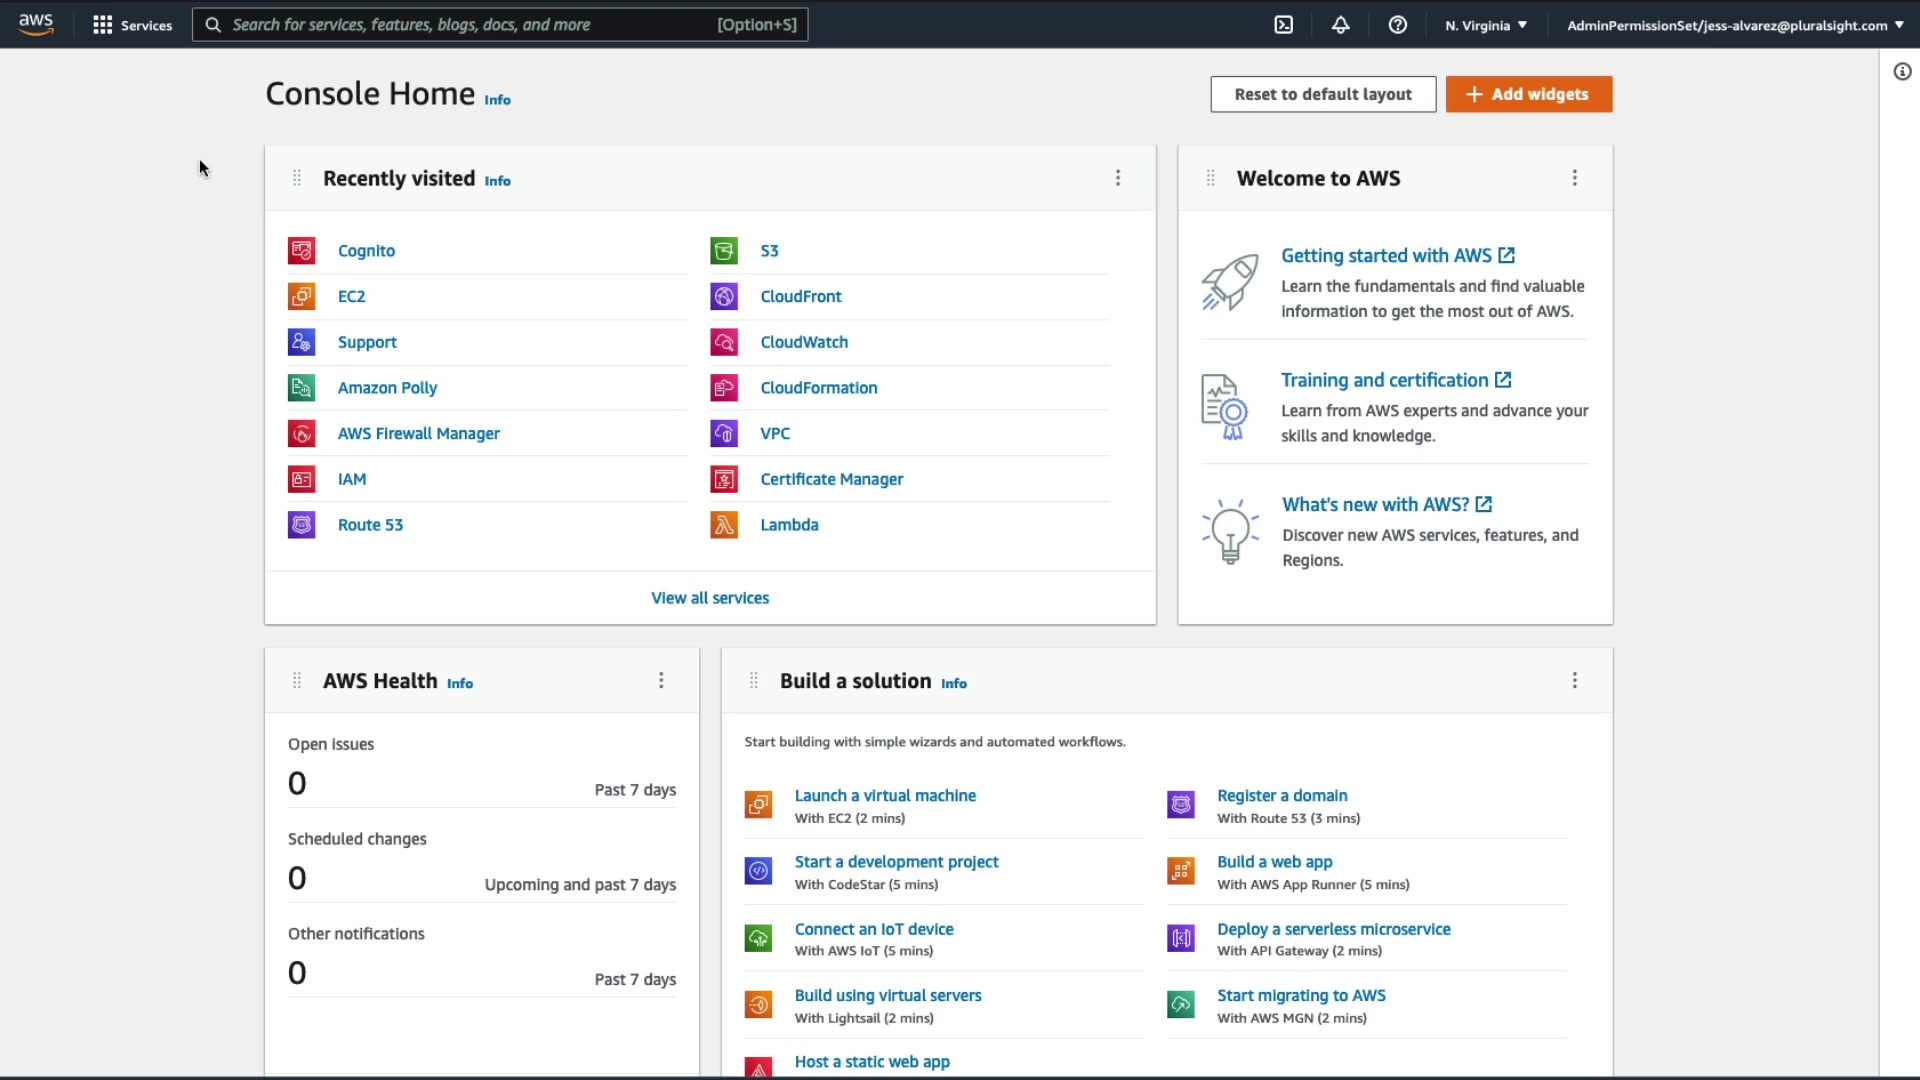1920x1080 pixels.
Task: Open the help question mark icon
Action: [x=1398, y=25]
